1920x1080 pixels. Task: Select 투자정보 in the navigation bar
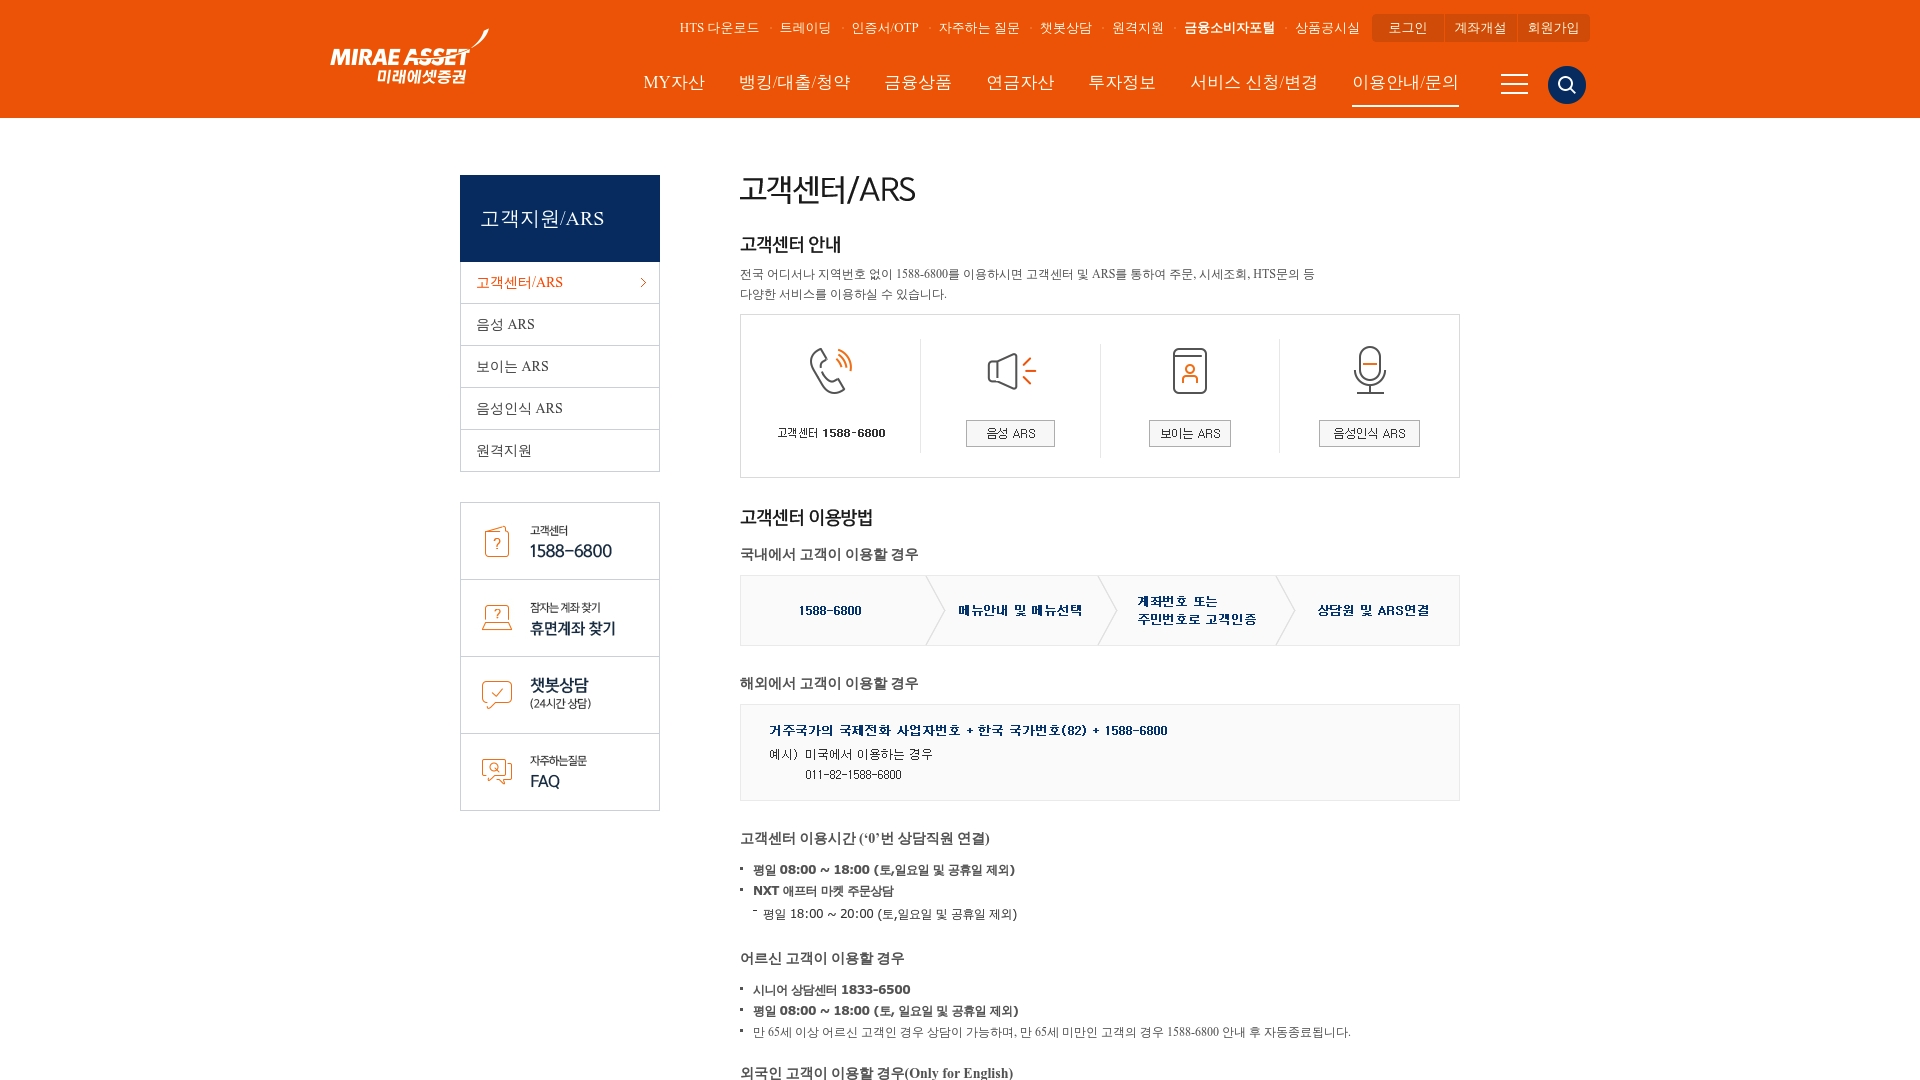(1122, 83)
